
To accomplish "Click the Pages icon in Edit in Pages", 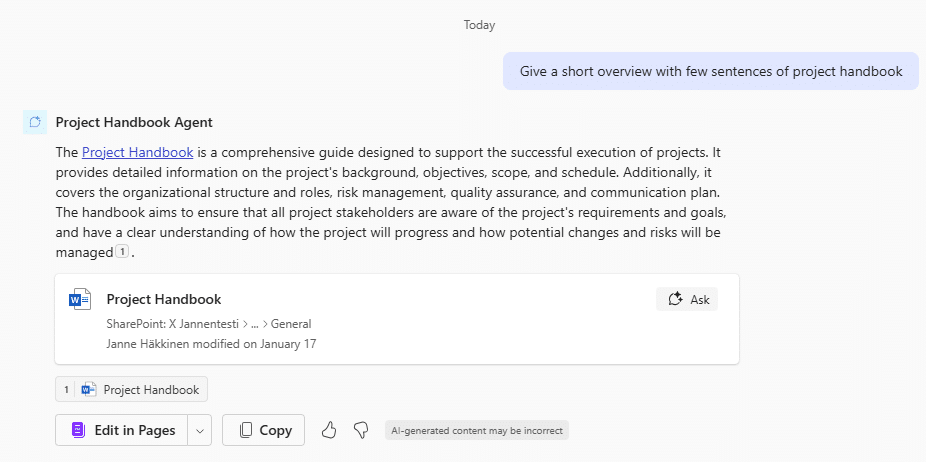I will (x=79, y=430).
